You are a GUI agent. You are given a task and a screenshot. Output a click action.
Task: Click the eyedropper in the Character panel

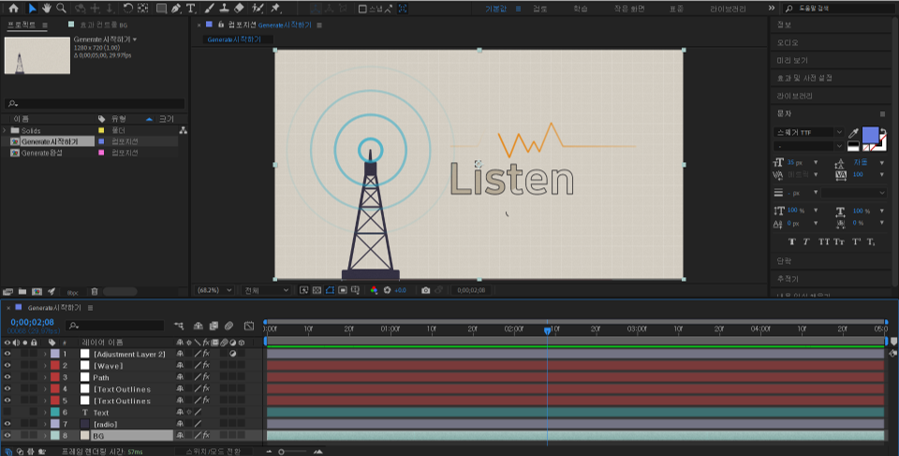853,134
